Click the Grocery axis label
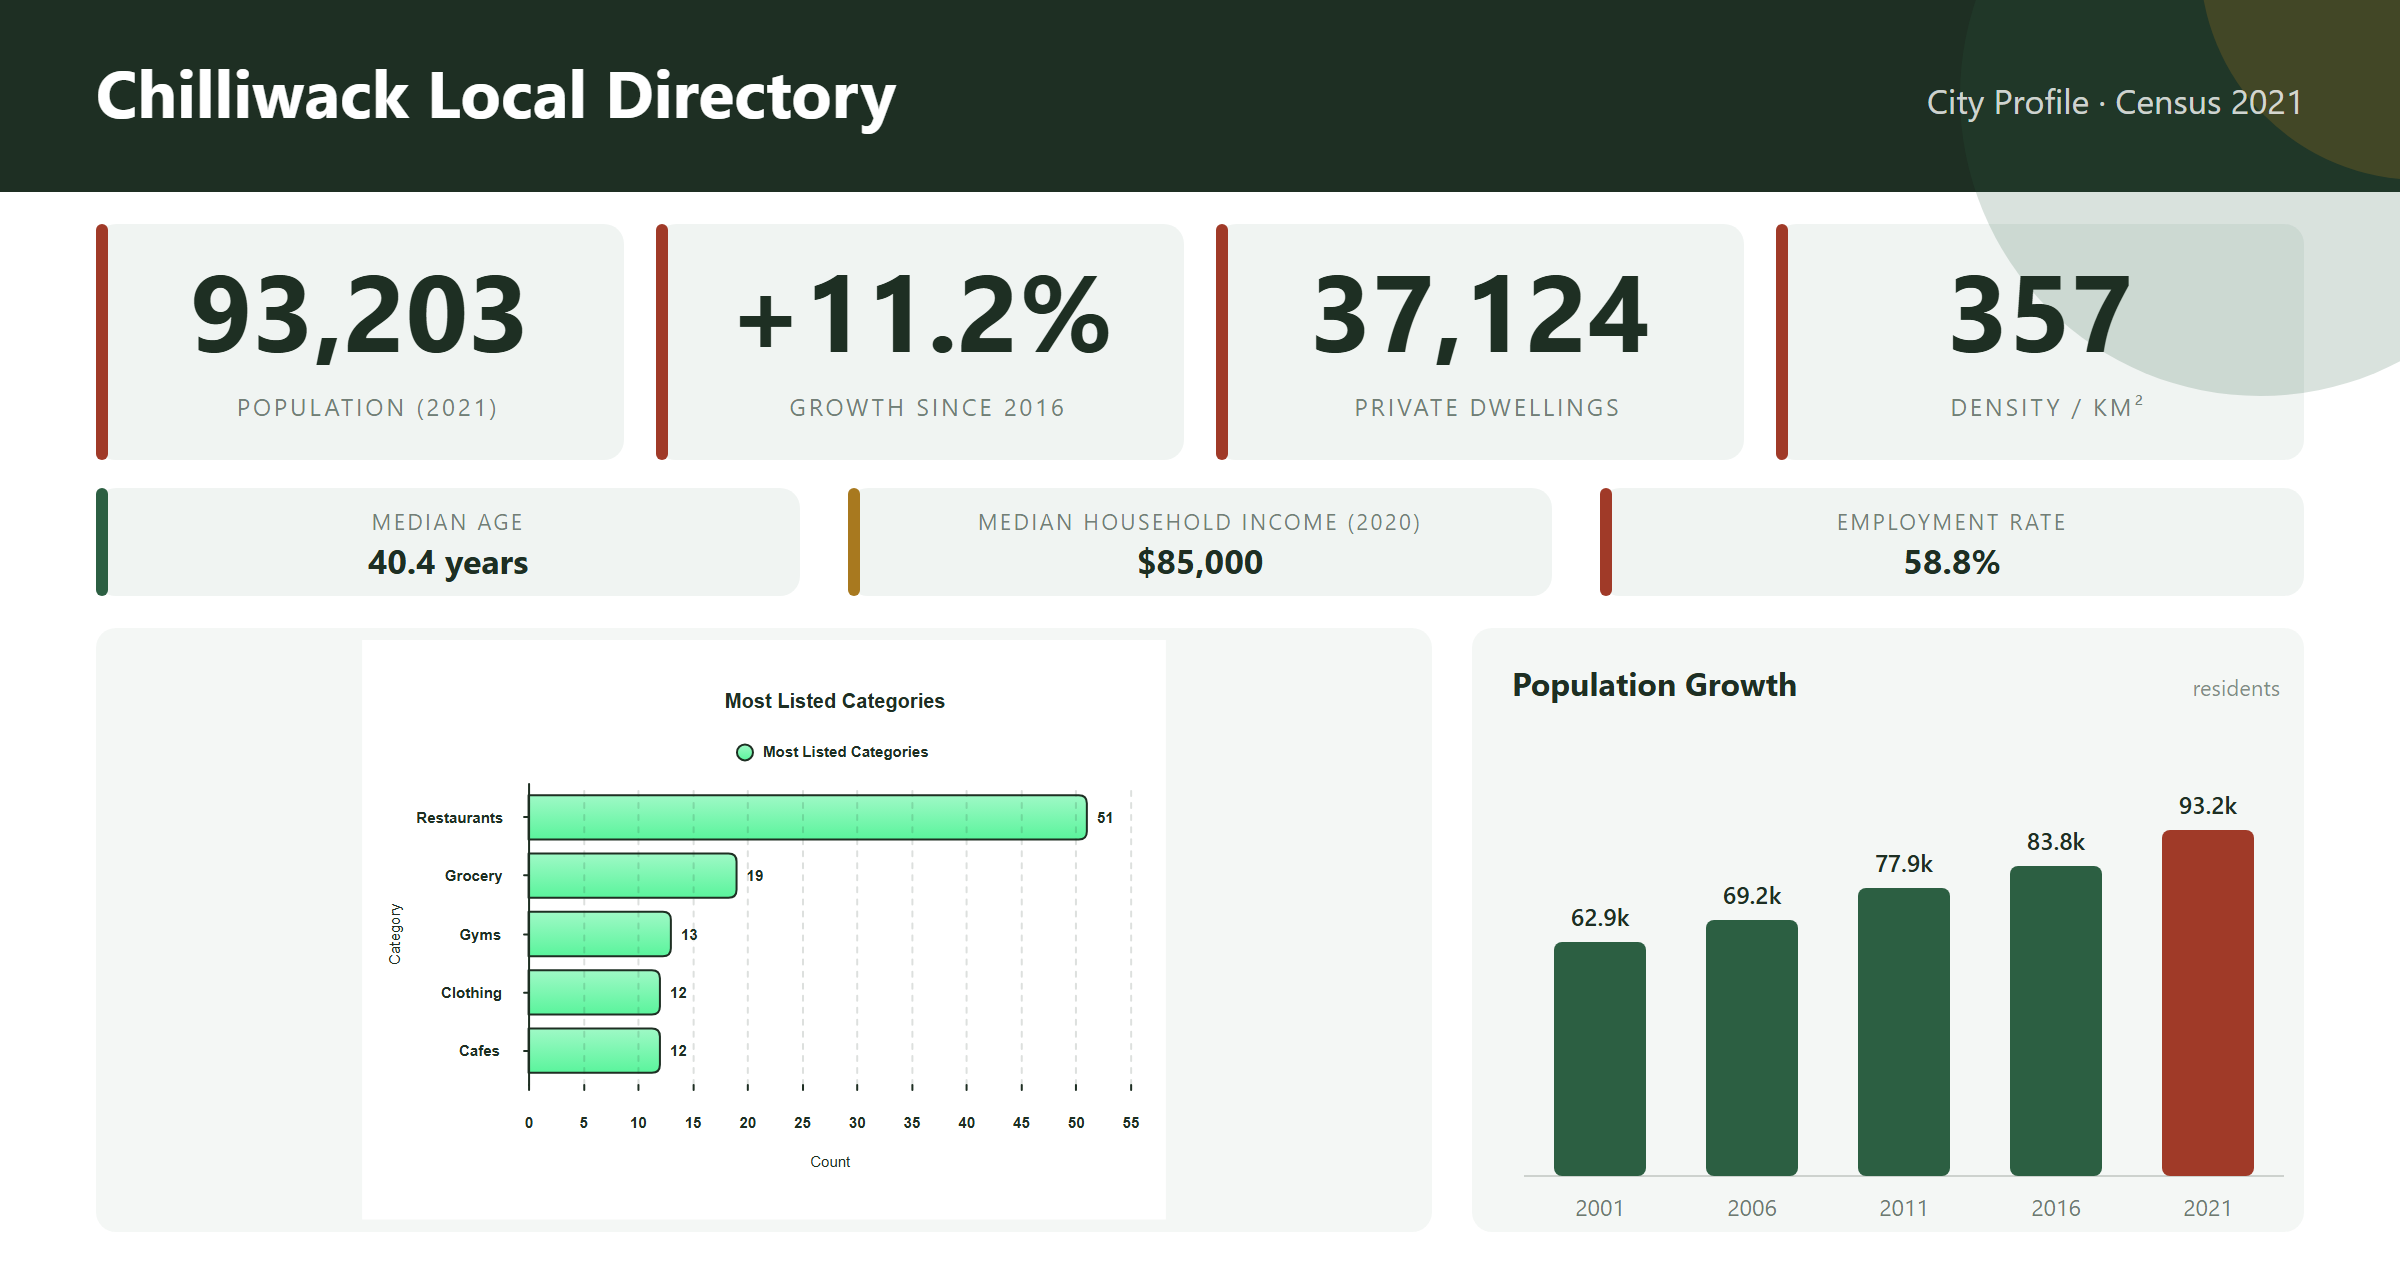Screen dimensions: 2400x1280 tap(473, 876)
